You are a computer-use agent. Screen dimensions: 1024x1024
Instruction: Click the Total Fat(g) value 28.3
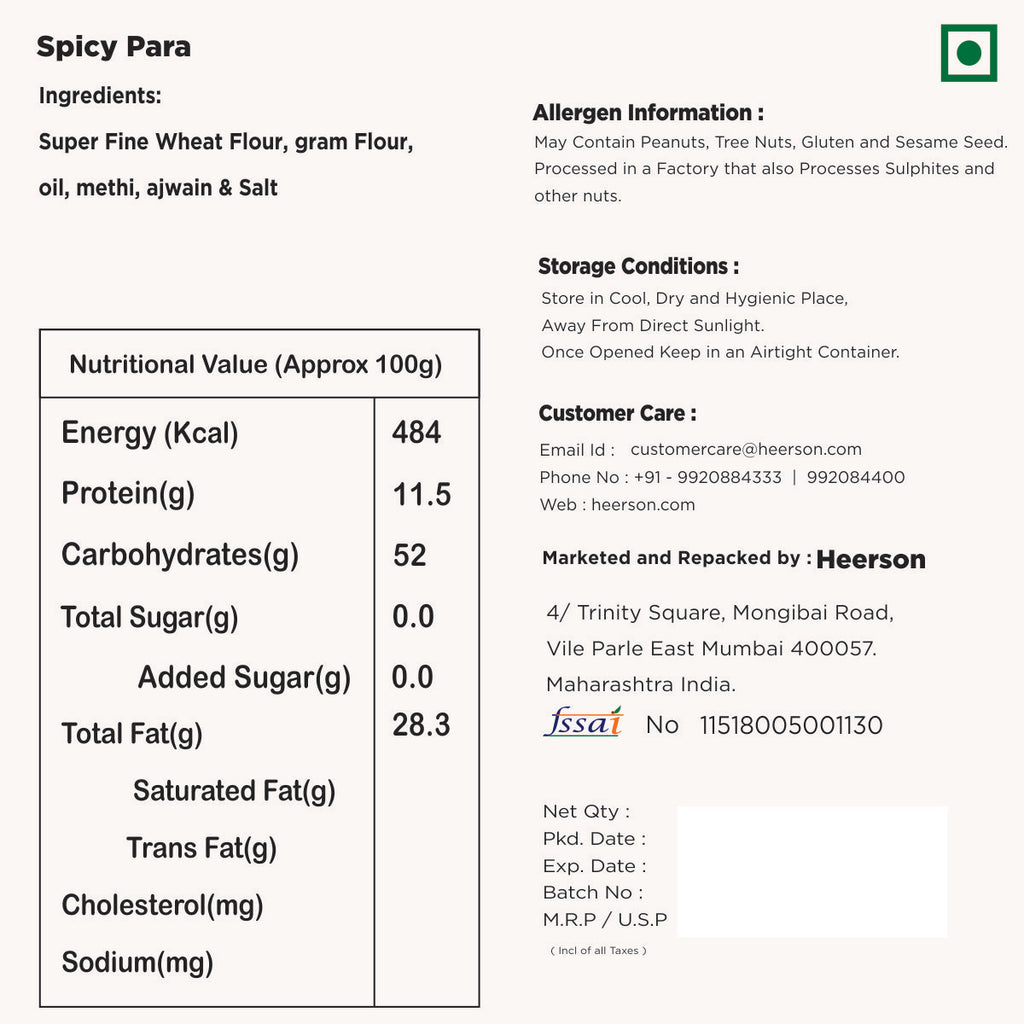coord(421,725)
